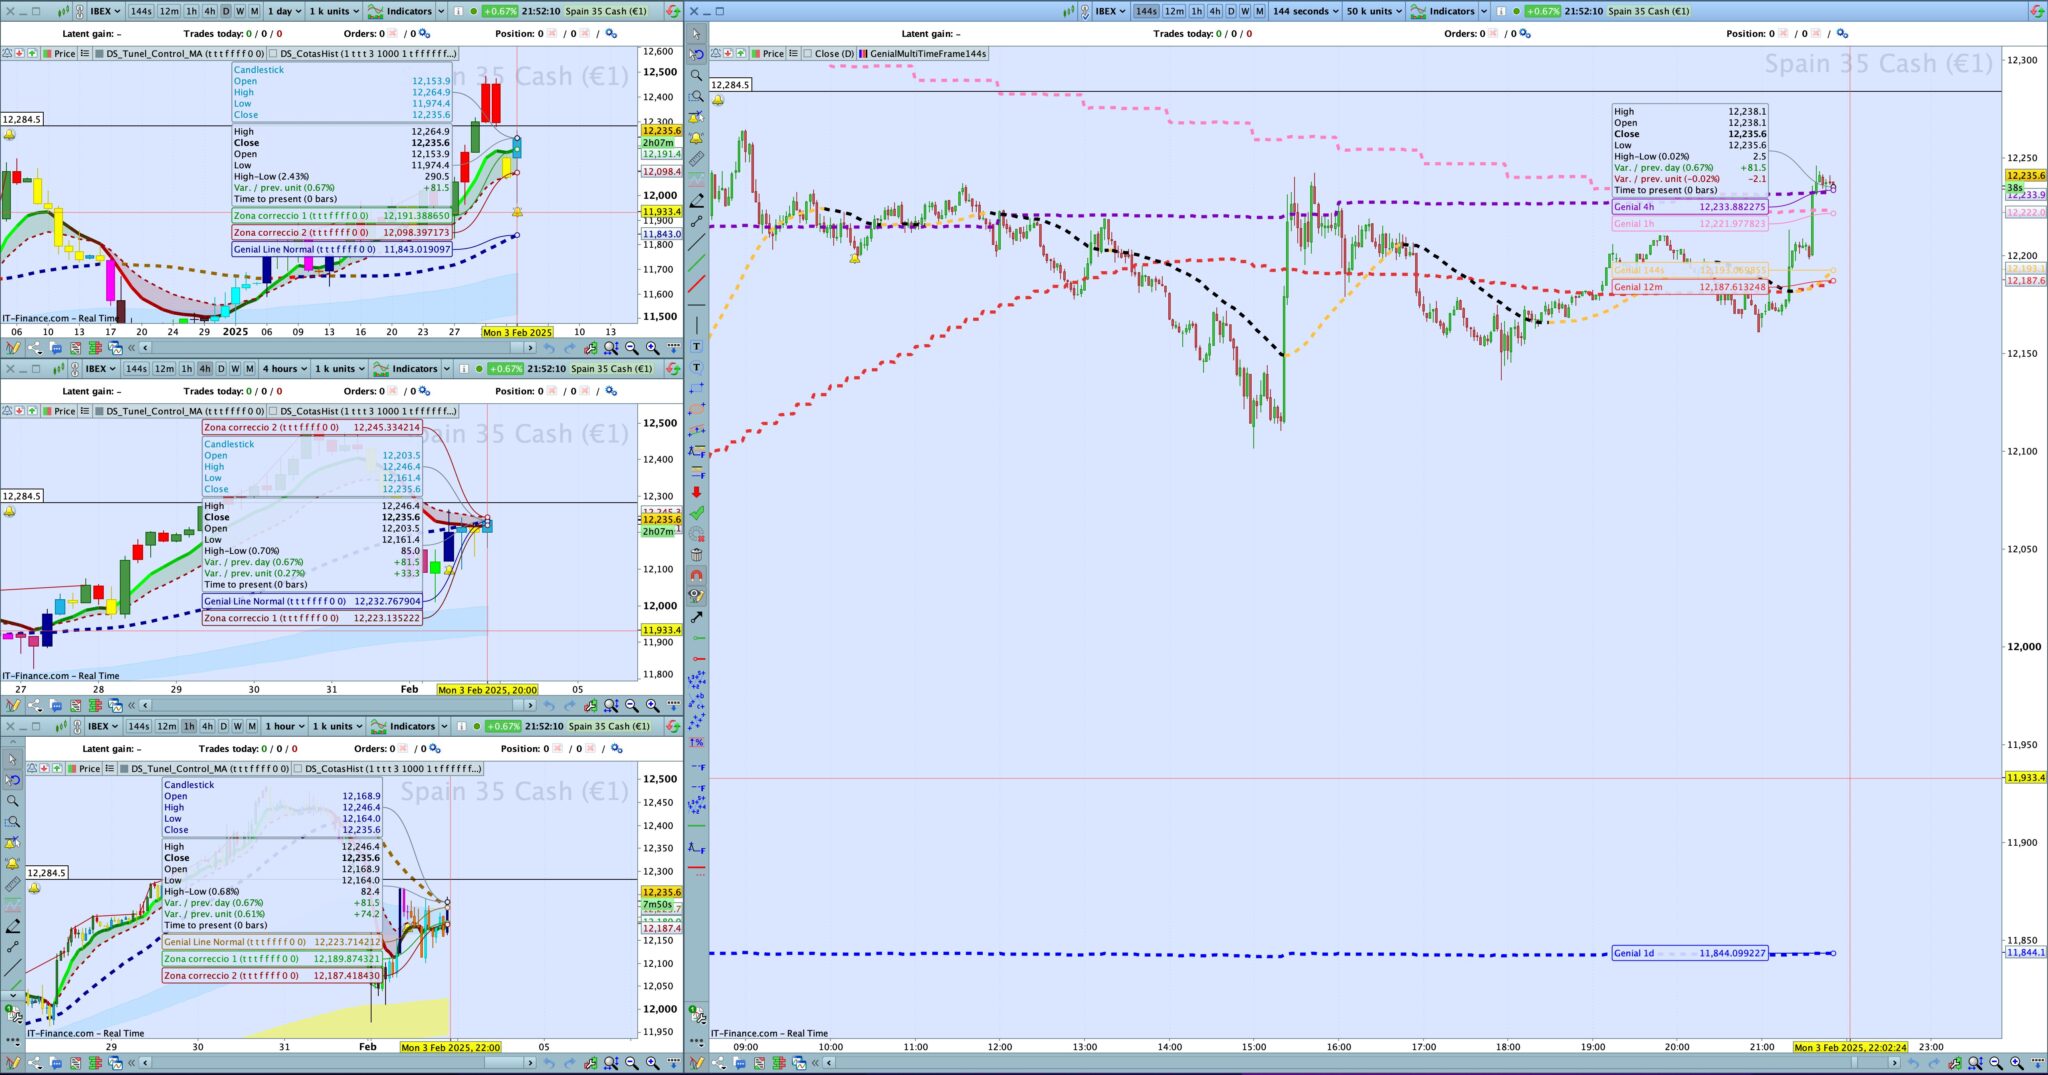This screenshot has width=2048, height=1075.
Task: Open the '1 hour' timeframe dropdown
Action: coord(284,727)
